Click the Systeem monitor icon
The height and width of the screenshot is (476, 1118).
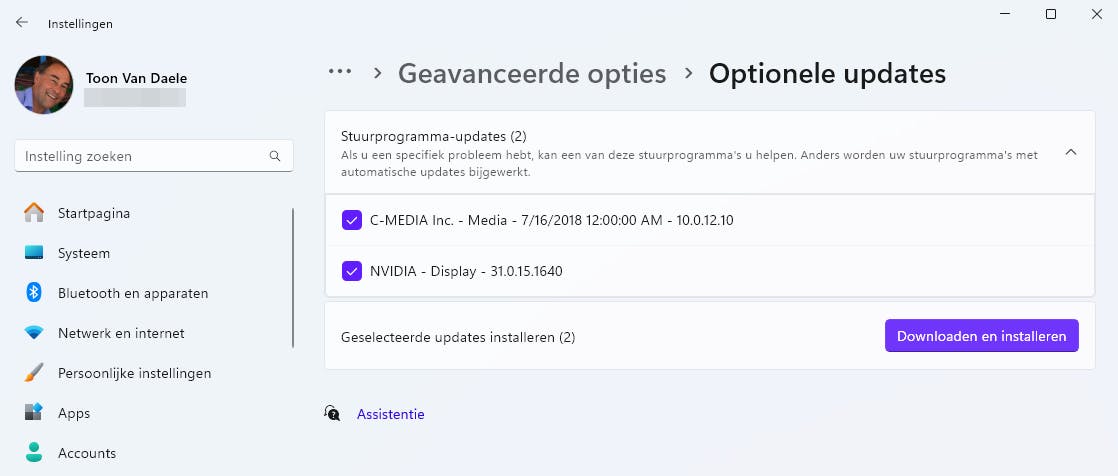pyautogui.click(x=34, y=253)
